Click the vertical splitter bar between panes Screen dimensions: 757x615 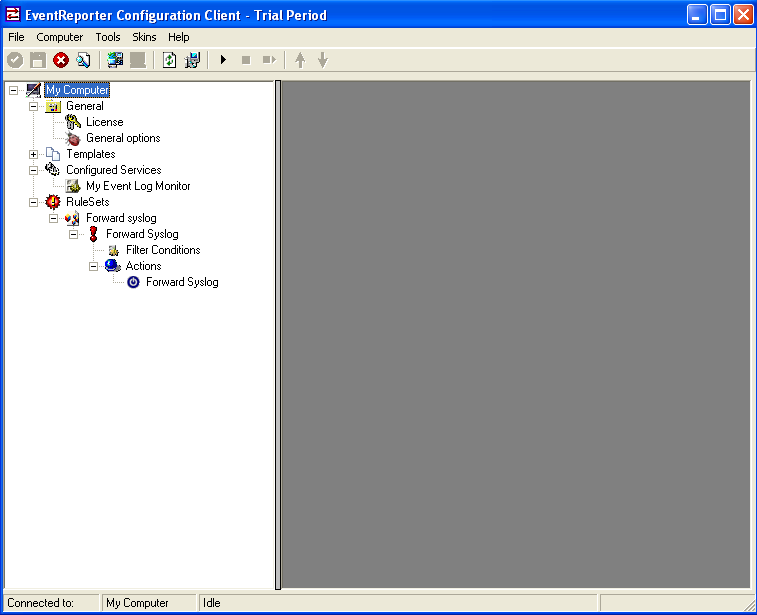tap(278, 335)
